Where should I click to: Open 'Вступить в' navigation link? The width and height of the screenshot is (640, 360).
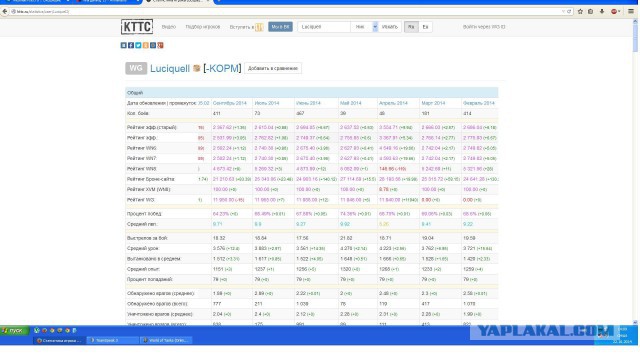(242, 27)
